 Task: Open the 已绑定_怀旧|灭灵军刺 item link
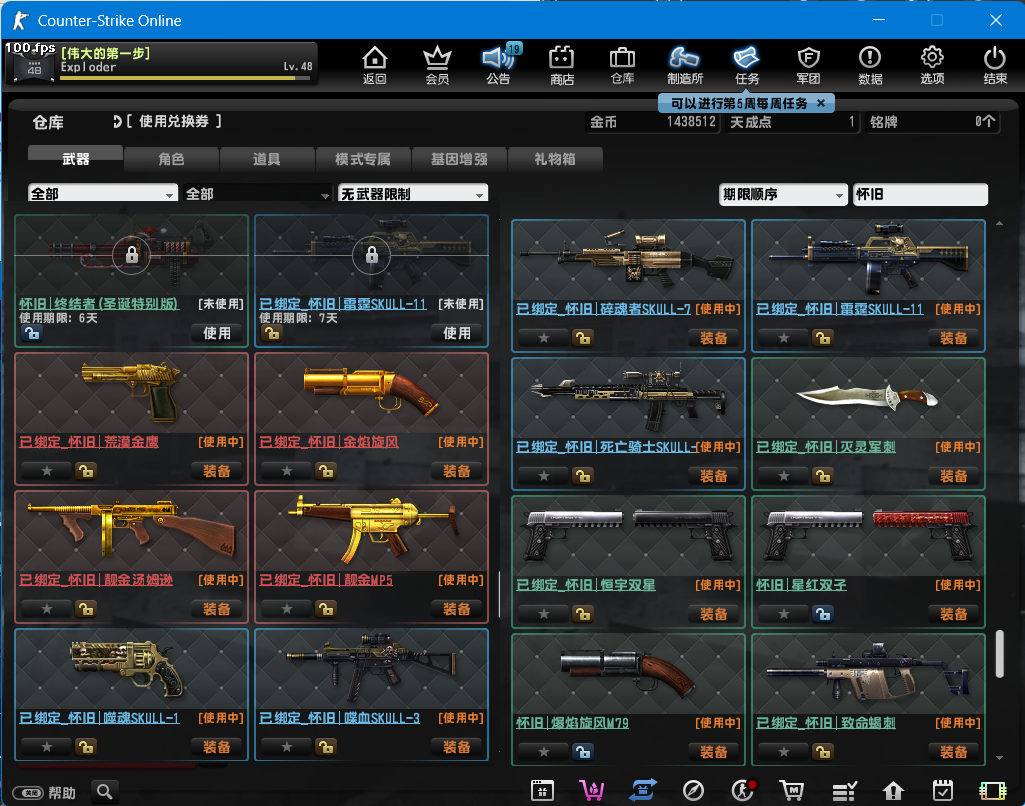pos(826,447)
